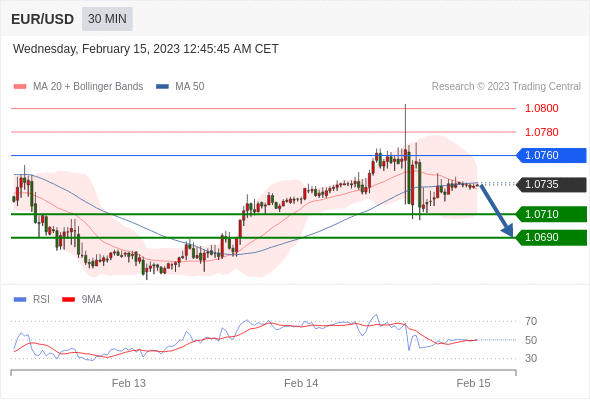Click the Feb 14 axis date label
The image size is (590, 400).
301,383
